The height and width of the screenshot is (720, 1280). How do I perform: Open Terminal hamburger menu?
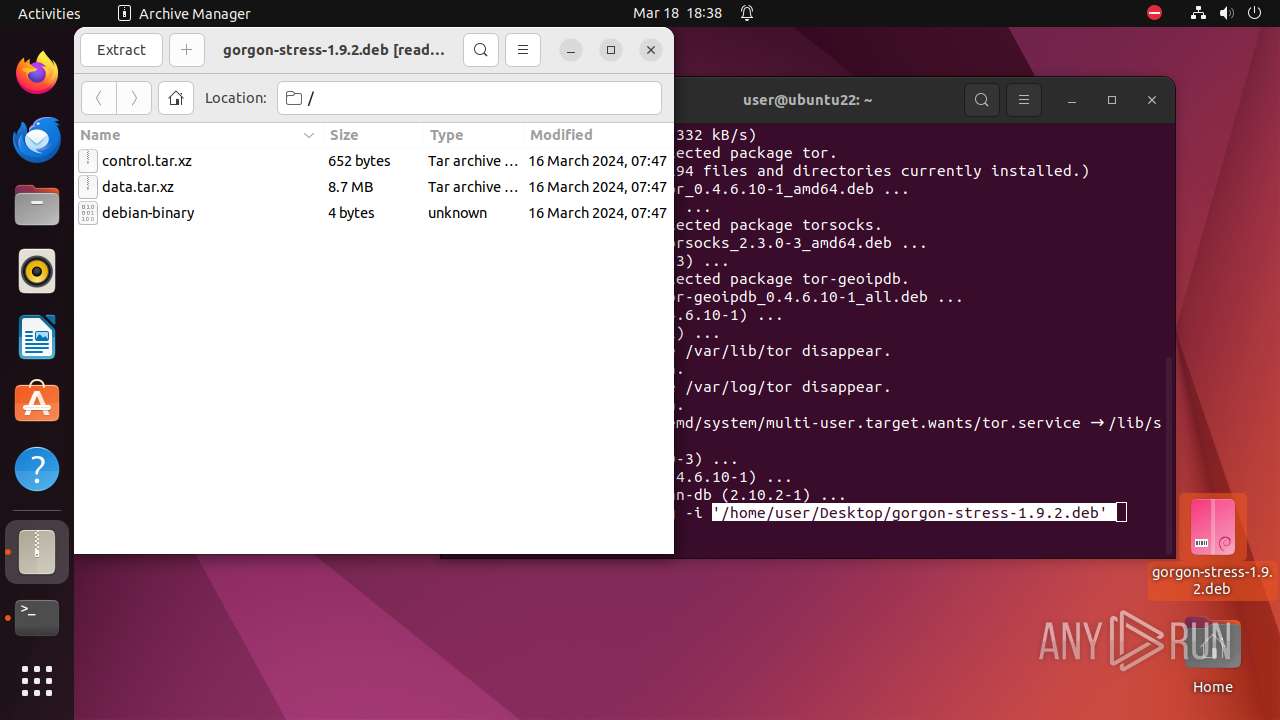(1024, 100)
